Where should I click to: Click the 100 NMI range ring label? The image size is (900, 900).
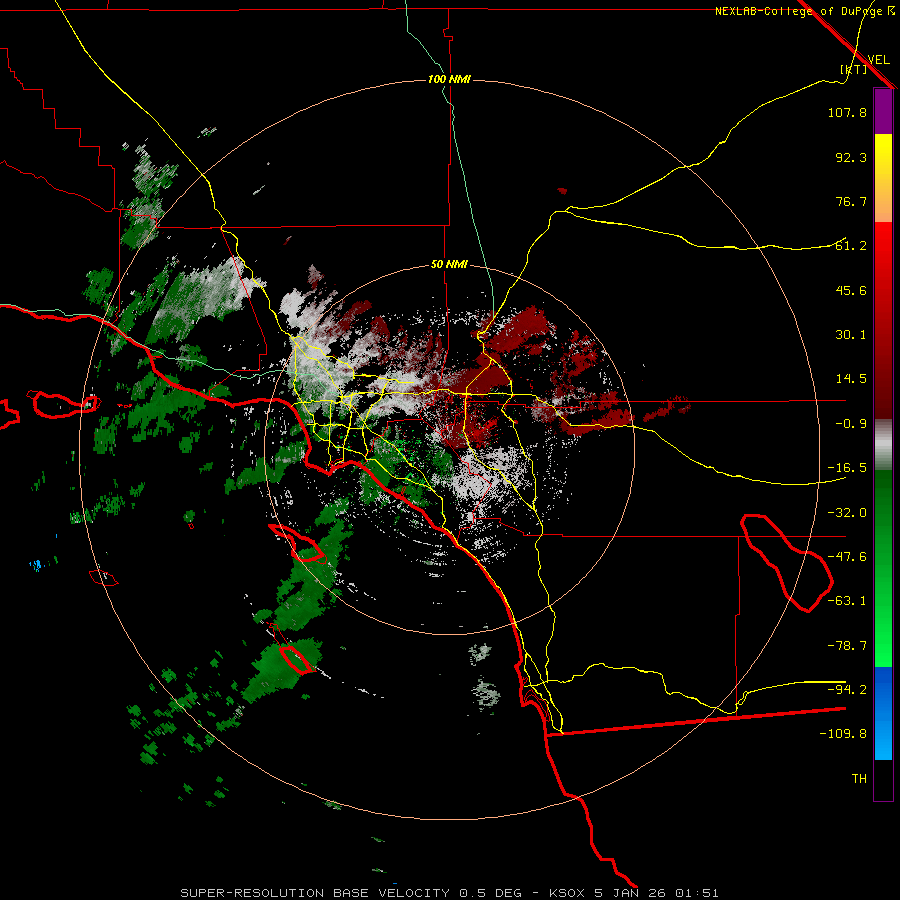coord(449,79)
